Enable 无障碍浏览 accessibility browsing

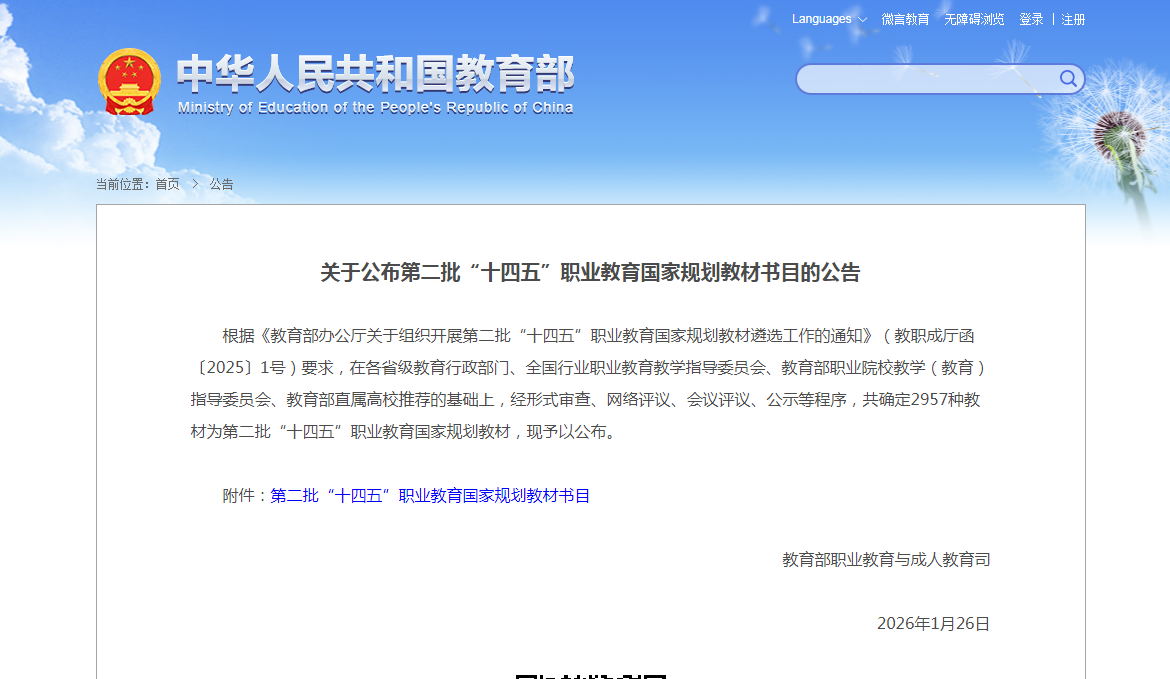tap(974, 19)
